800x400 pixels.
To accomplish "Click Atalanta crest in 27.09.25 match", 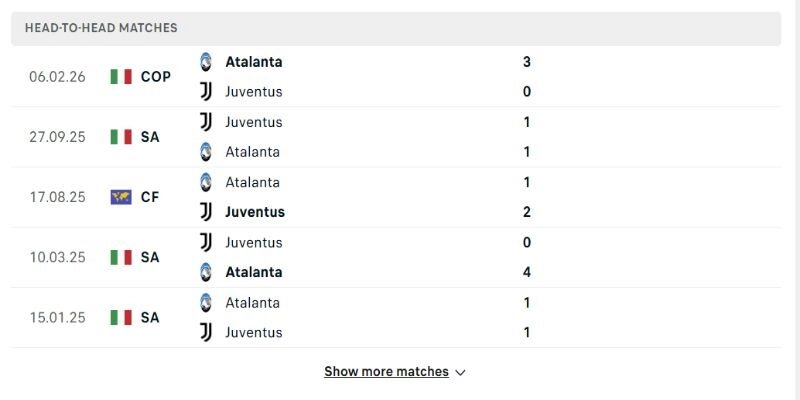I will click(x=206, y=152).
